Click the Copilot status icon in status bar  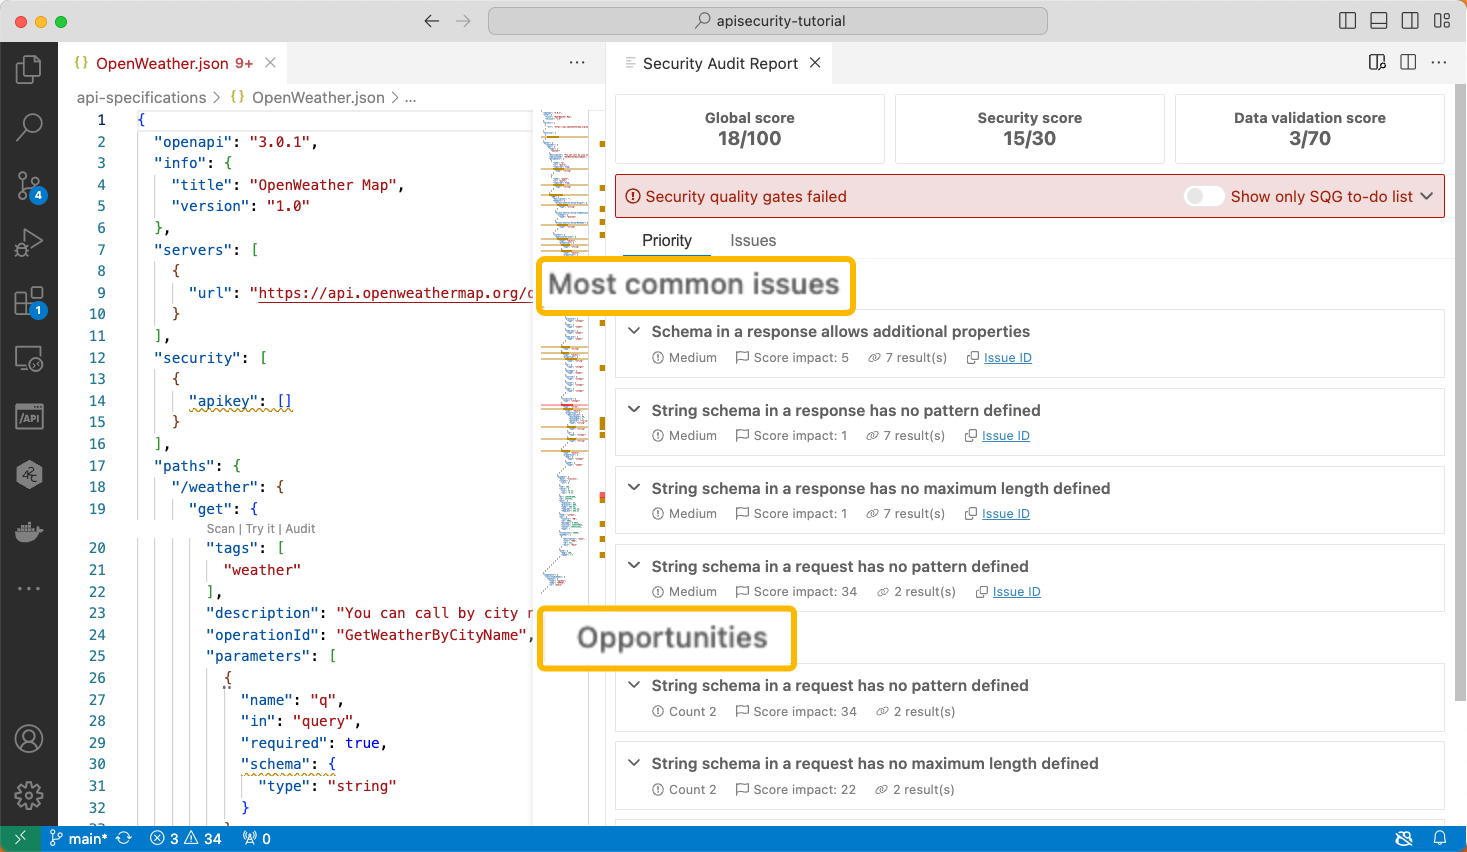[1404, 839]
